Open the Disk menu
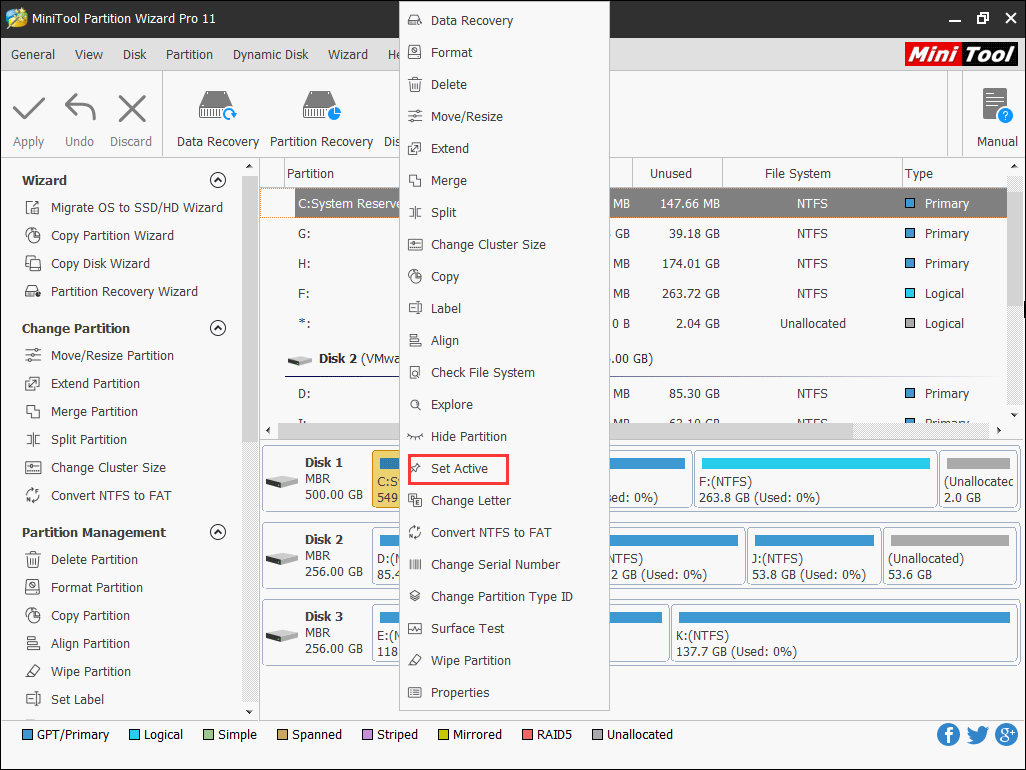Viewport: 1026px width, 770px height. [134, 54]
